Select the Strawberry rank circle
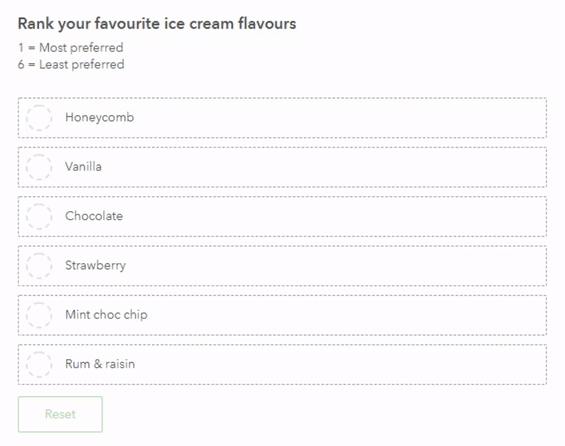The height and width of the screenshot is (446, 565). pyautogui.click(x=39, y=266)
